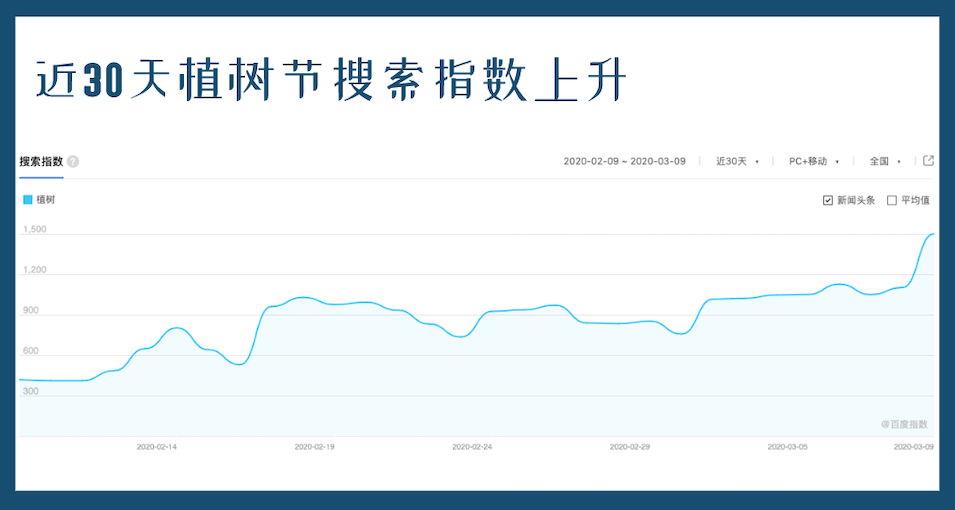Enable the 平均值 checkbox
The height and width of the screenshot is (510, 955).
[x=892, y=200]
